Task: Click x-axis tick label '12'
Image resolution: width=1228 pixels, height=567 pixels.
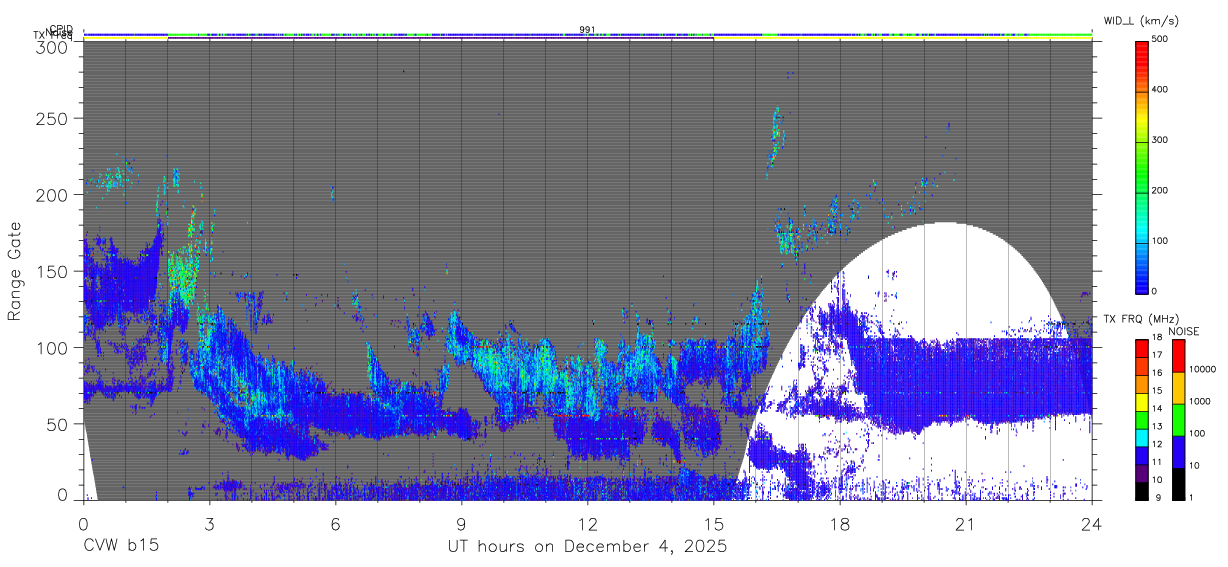Action: pos(587,523)
